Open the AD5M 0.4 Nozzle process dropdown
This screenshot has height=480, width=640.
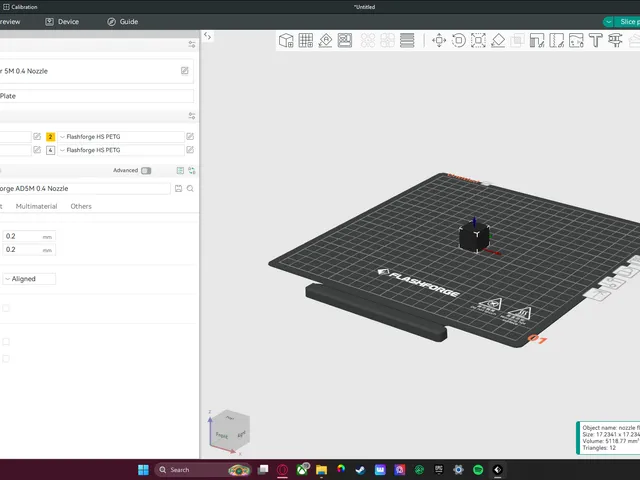(x=85, y=189)
